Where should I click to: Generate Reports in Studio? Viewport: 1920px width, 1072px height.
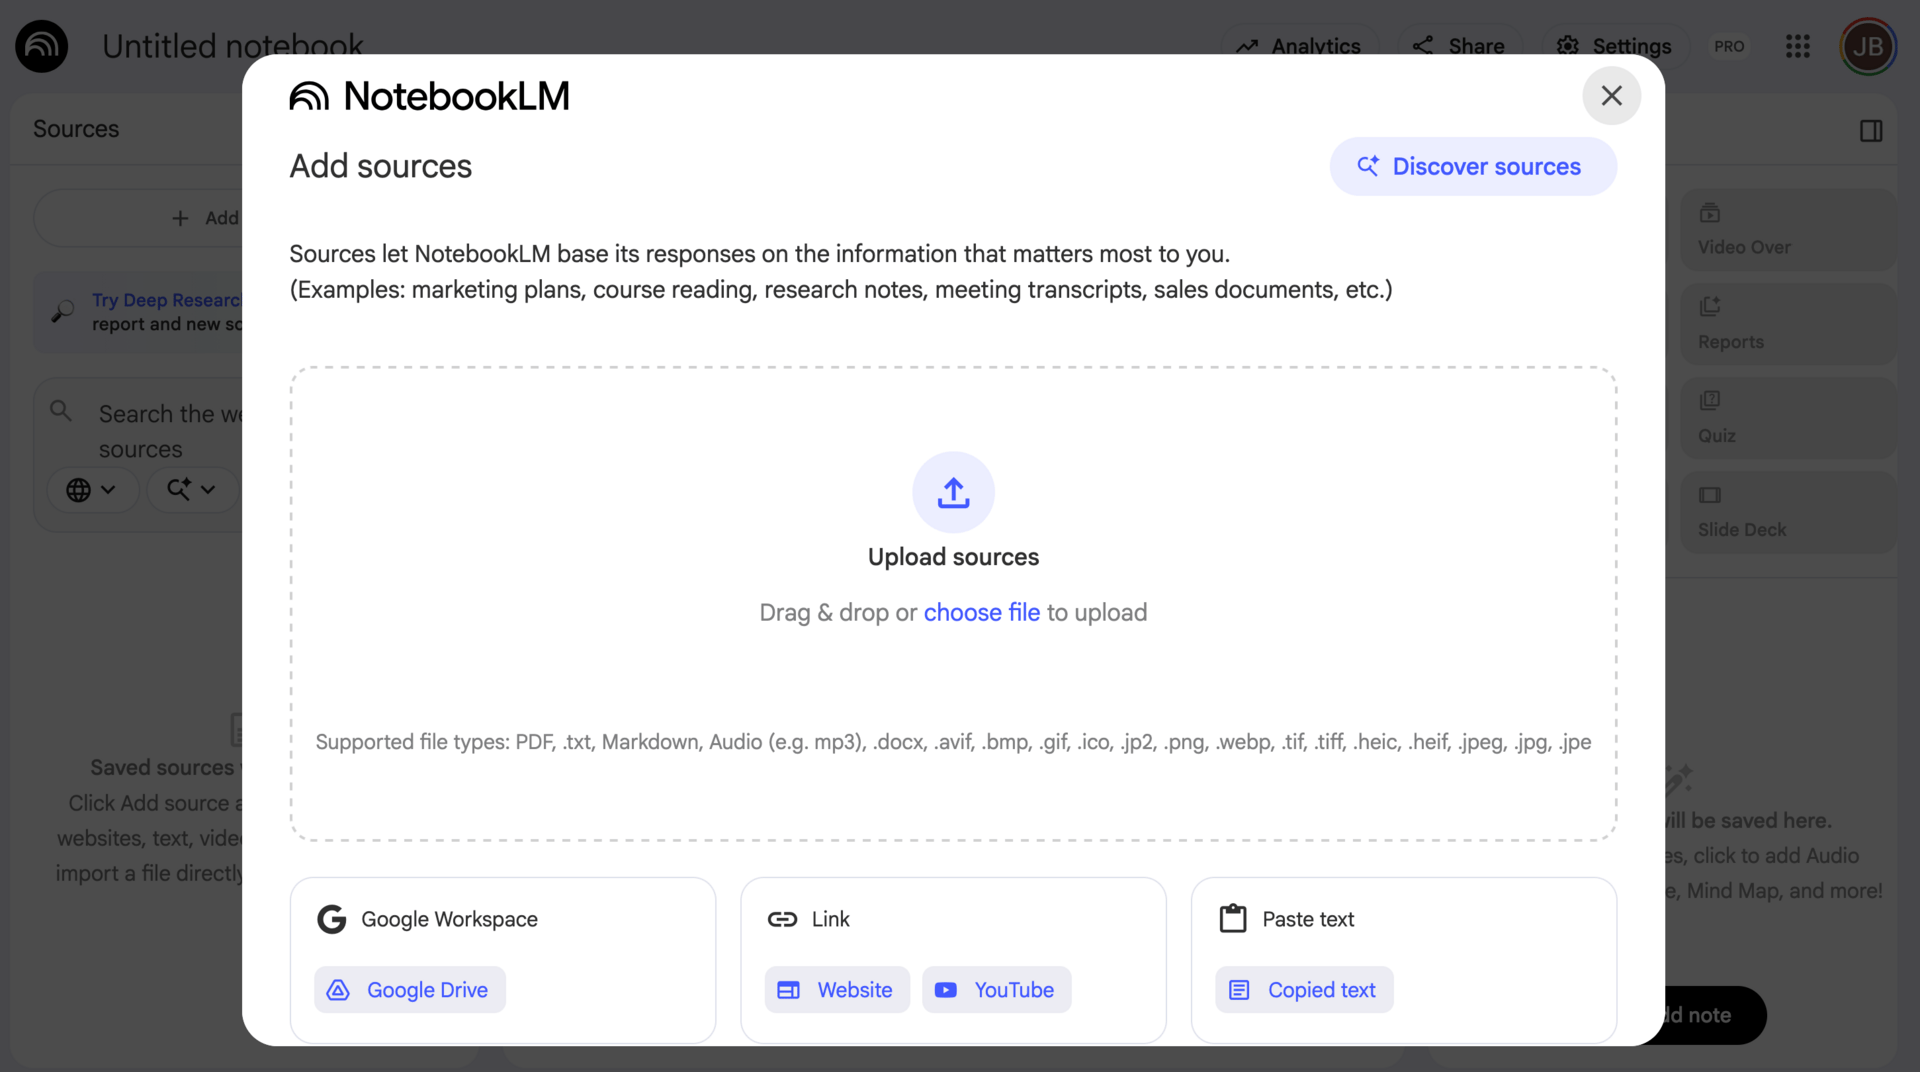1787,324
